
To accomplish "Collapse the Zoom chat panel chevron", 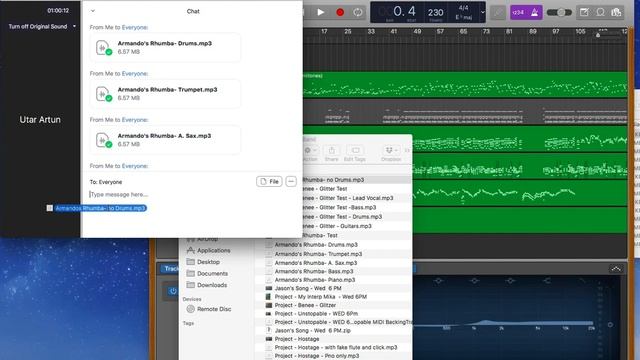I will [93, 11].
